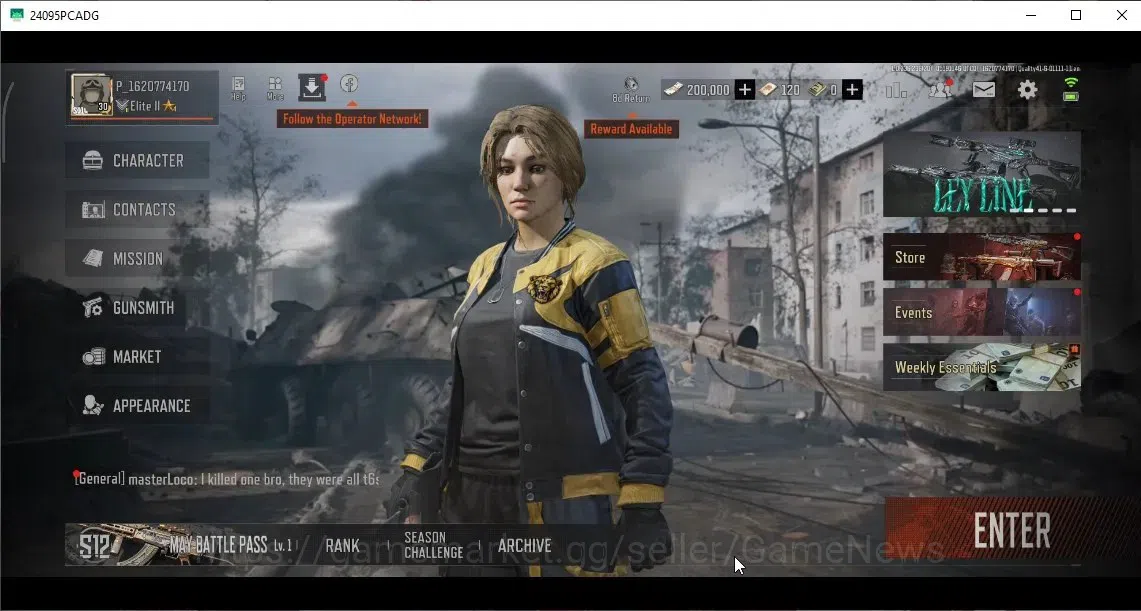Open the General chat message from masterLoco
Image resolution: width=1141 pixels, height=611 pixels.
click(227, 479)
